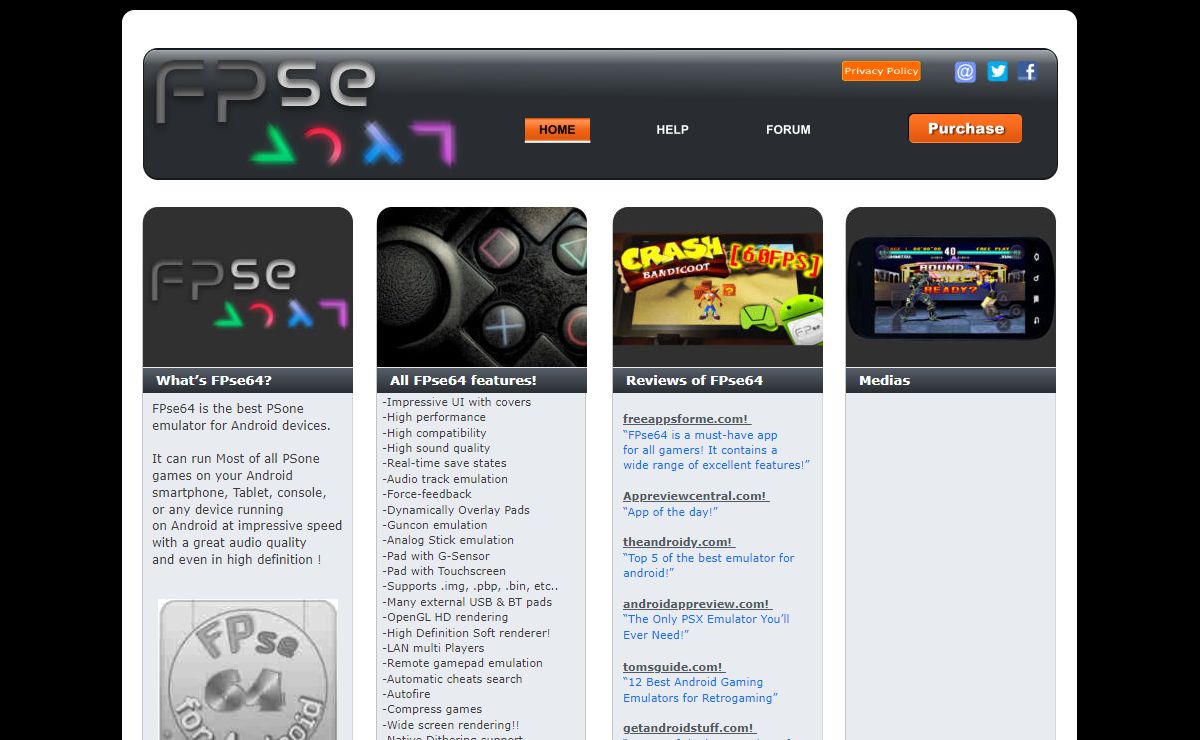Click 'Top 5 of the best emulator' quote

(709, 566)
